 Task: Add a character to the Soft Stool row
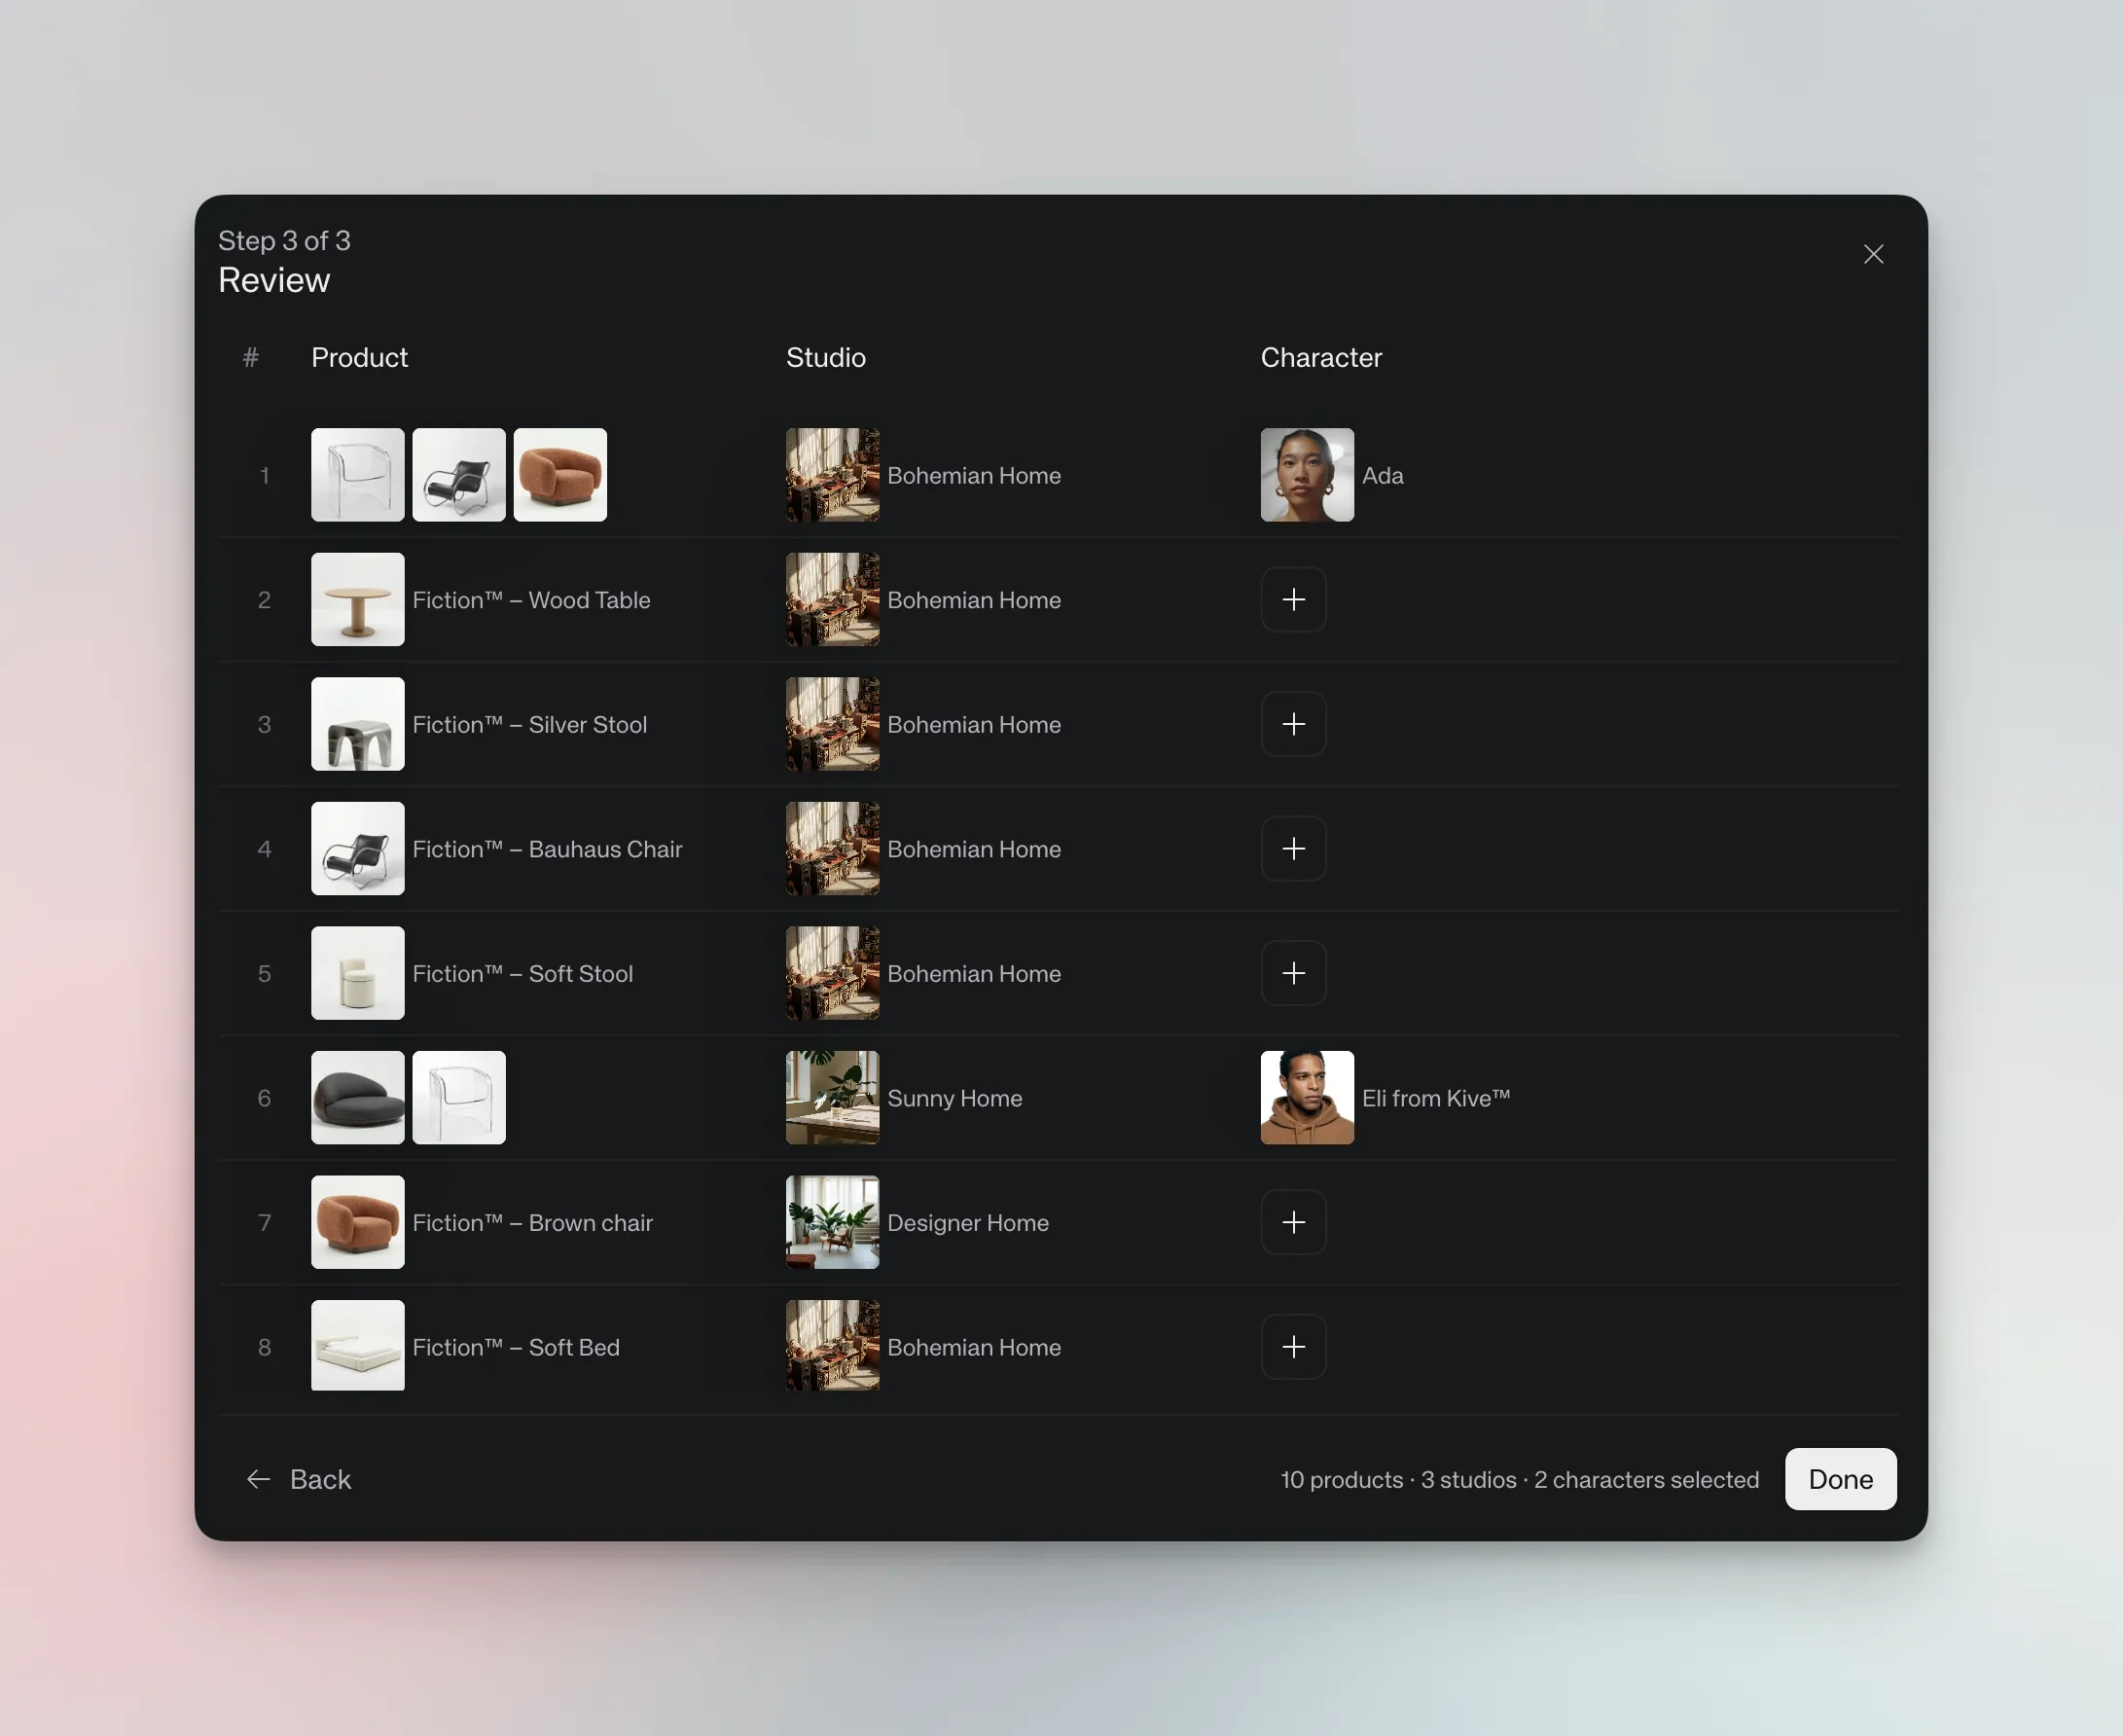[x=1293, y=973]
